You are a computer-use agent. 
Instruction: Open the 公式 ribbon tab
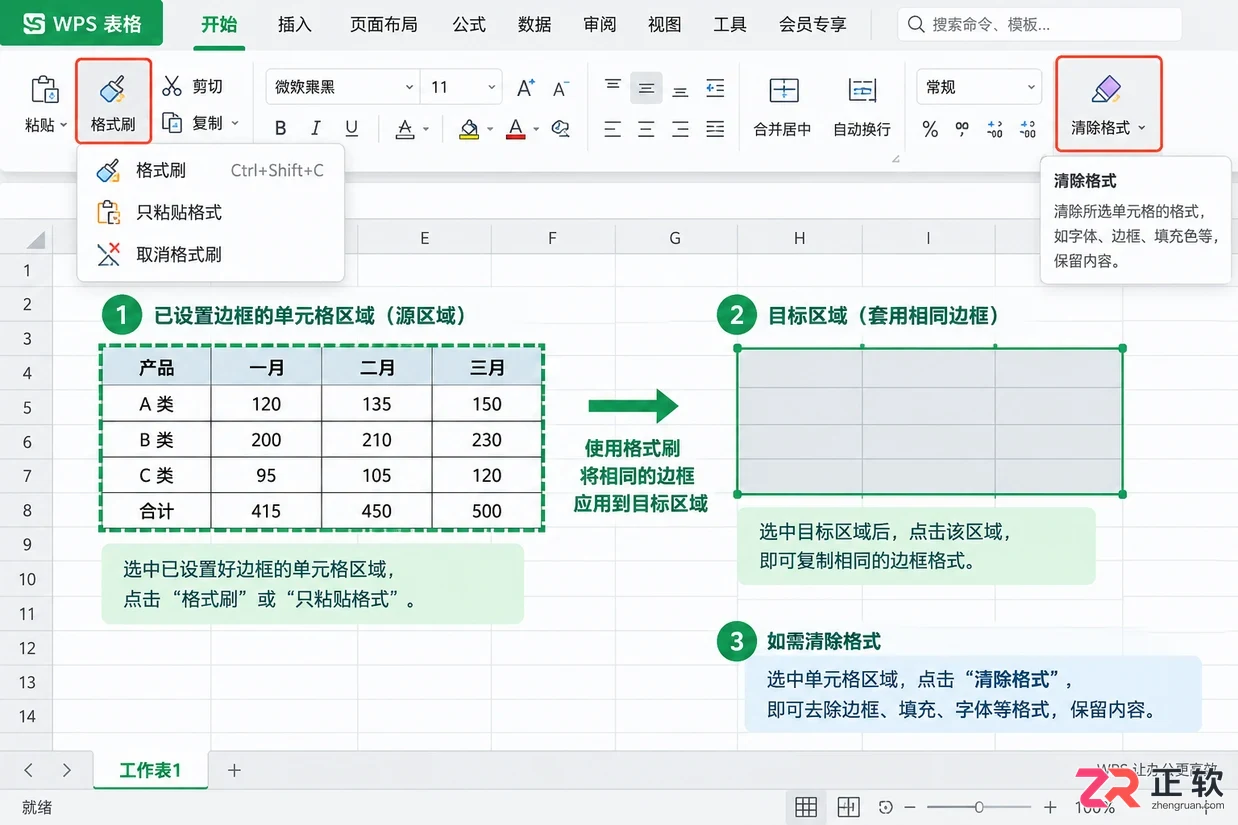469,24
